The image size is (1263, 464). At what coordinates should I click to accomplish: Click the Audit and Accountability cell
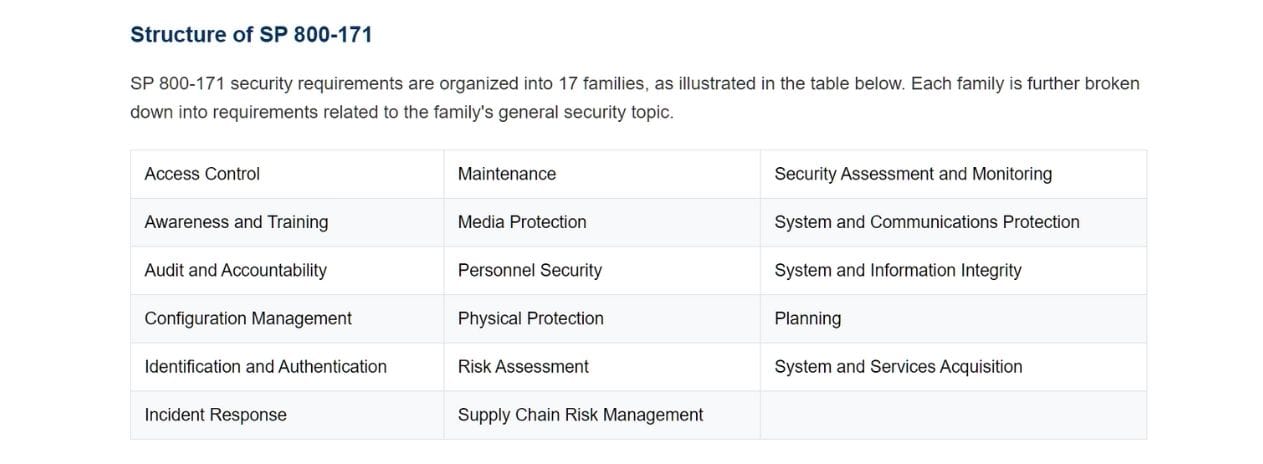[x=287, y=270]
